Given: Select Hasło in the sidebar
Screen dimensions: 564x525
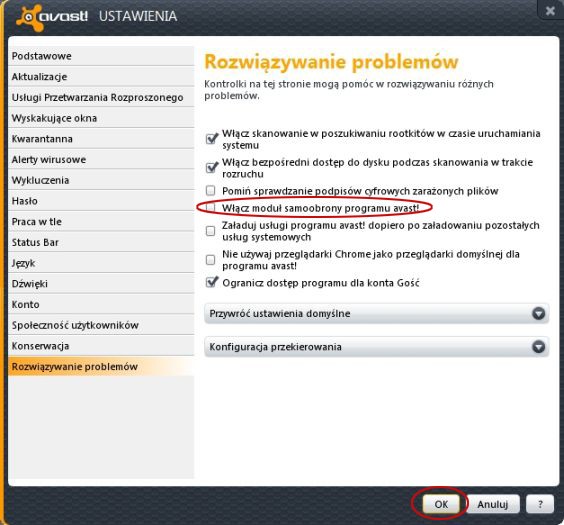Looking at the screenshot, I should click(101, 201).
